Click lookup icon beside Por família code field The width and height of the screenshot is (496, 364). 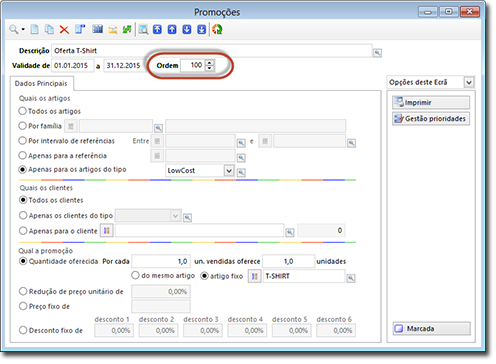click(158, 128)
